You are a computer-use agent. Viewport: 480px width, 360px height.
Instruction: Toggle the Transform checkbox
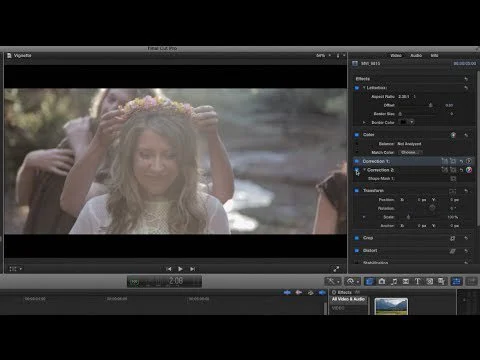(x=356, y=191)
